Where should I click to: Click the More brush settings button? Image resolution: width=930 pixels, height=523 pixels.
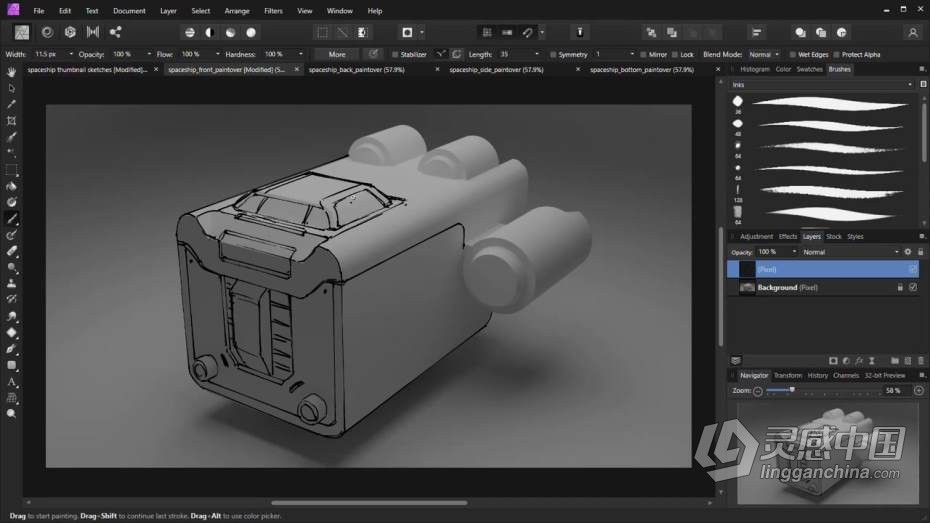pyautogui.click(x=337, y=55)
